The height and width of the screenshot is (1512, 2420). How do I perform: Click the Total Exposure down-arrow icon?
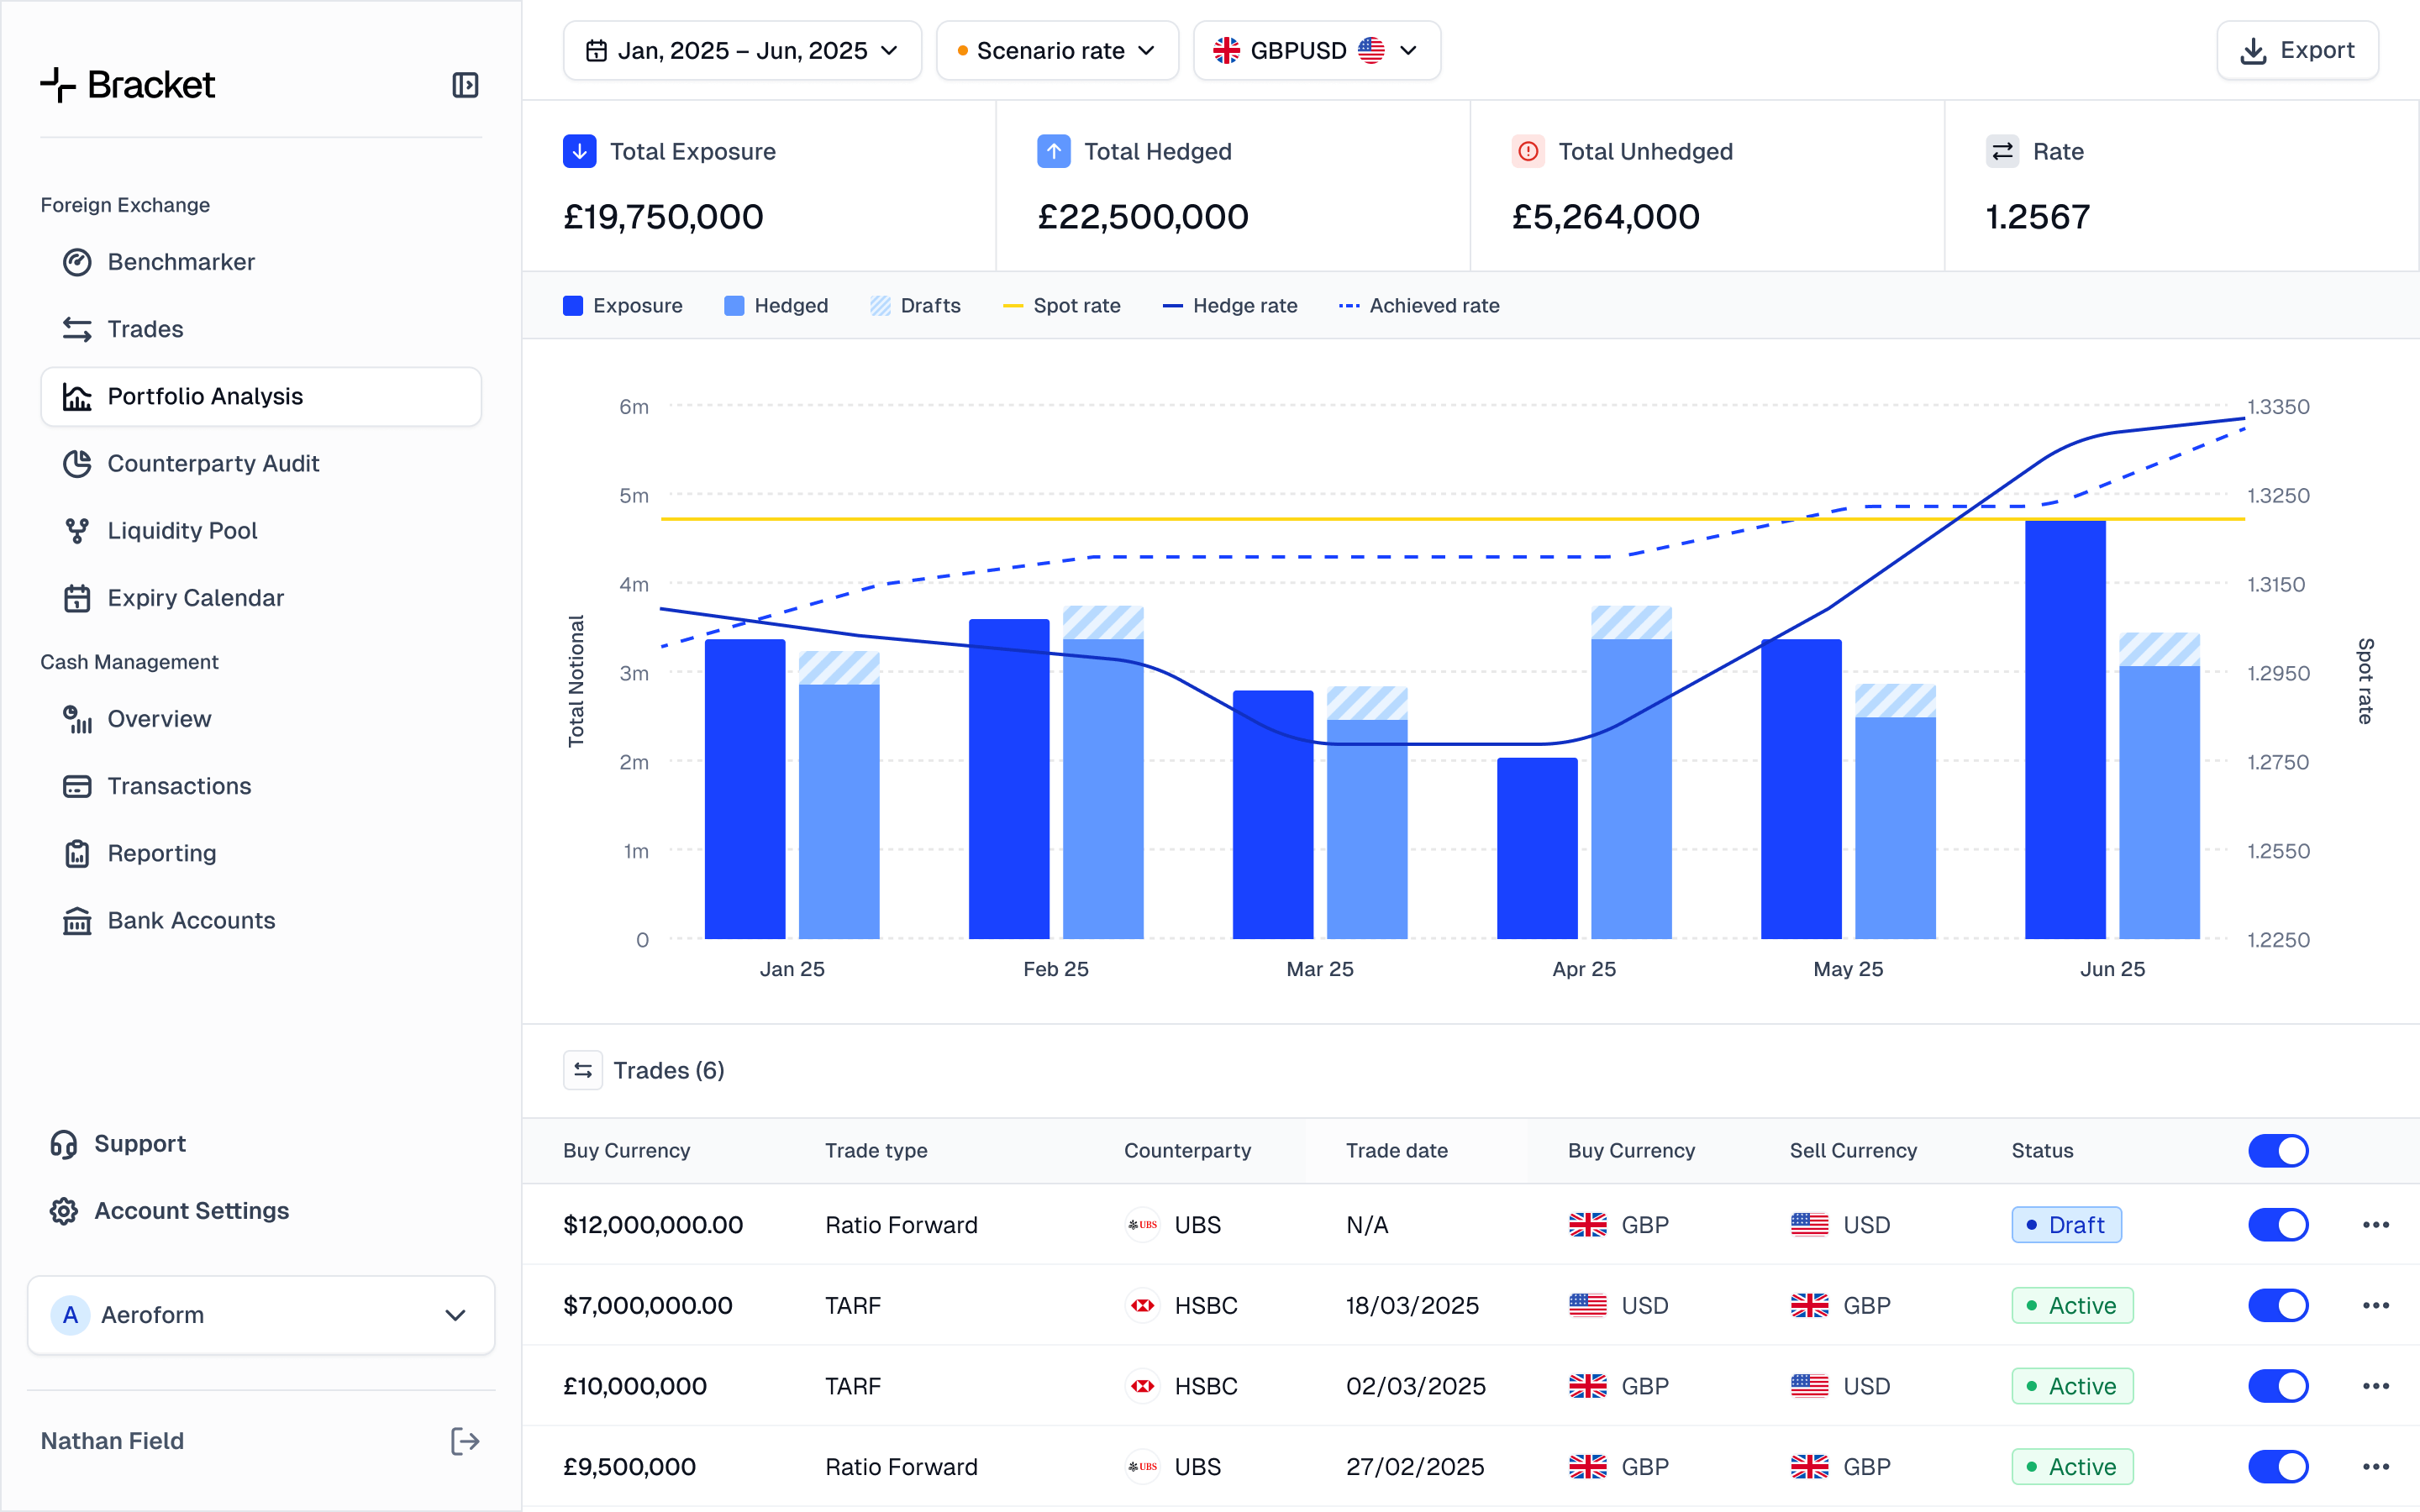pos(580,151)
